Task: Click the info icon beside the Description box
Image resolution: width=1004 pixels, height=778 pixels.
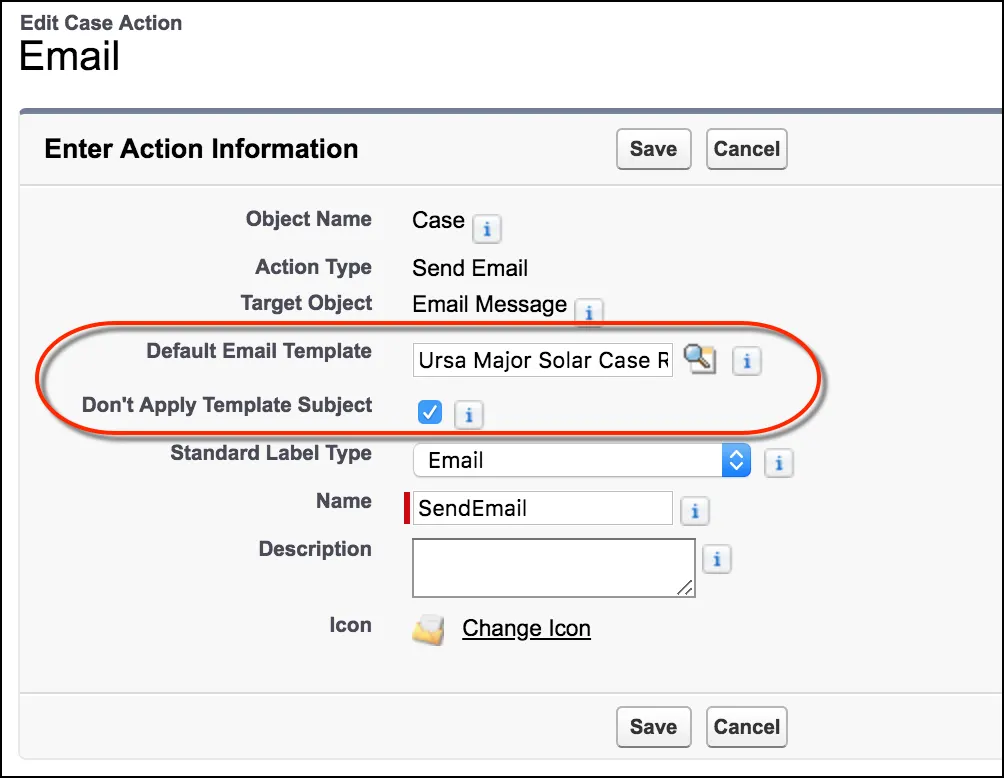Action: 717,559
